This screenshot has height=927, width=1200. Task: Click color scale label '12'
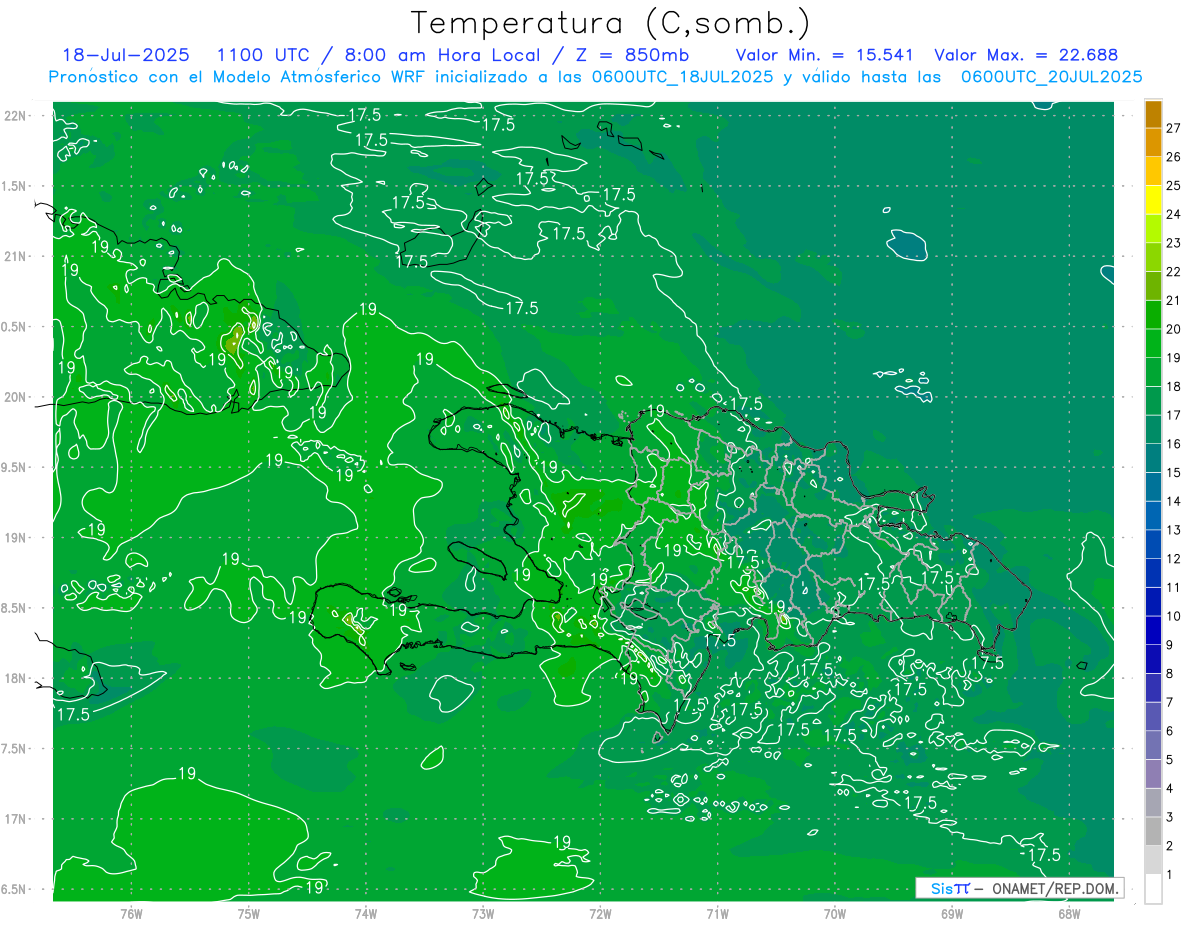click(x=1173, y=559)
